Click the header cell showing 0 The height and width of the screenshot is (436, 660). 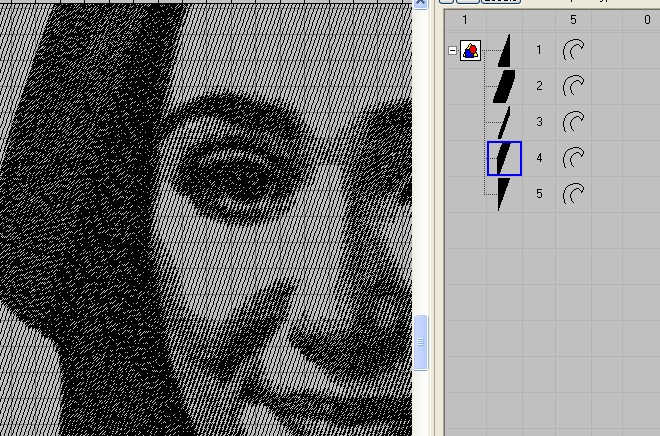pyautogui.click(x=647, y=20)
